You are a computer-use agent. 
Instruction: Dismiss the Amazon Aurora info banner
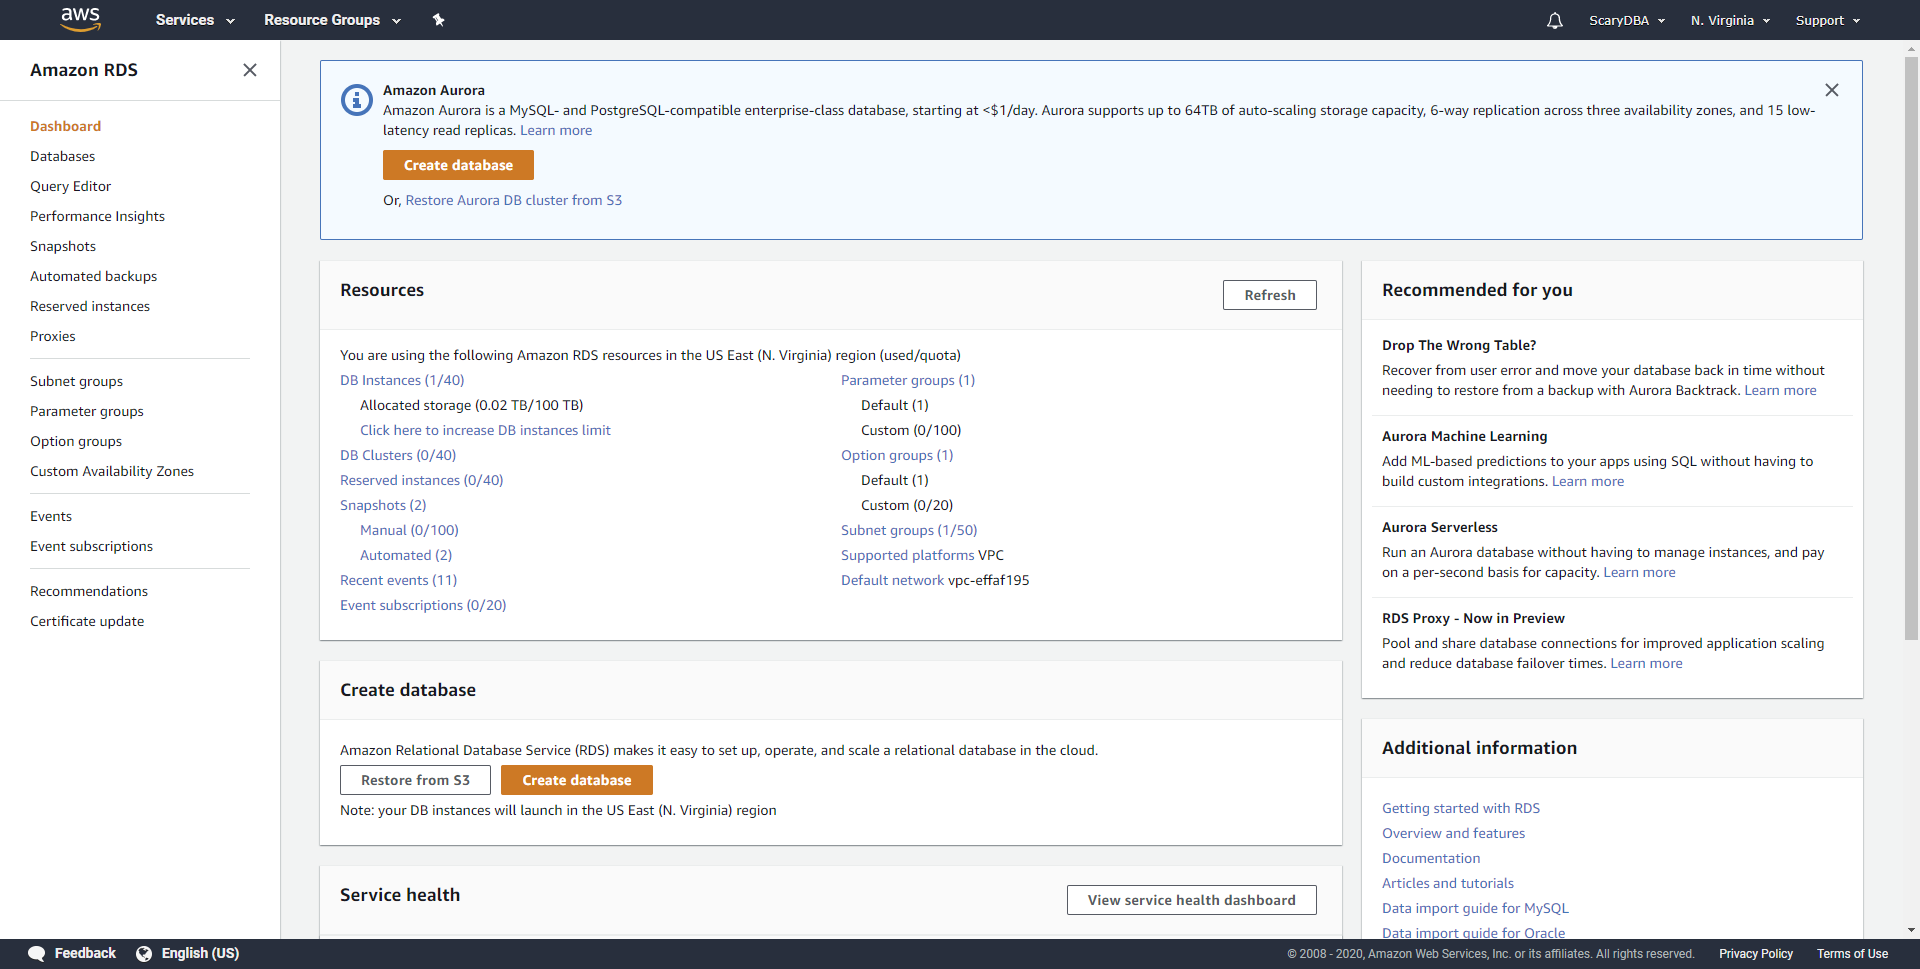click(1831, 90)
